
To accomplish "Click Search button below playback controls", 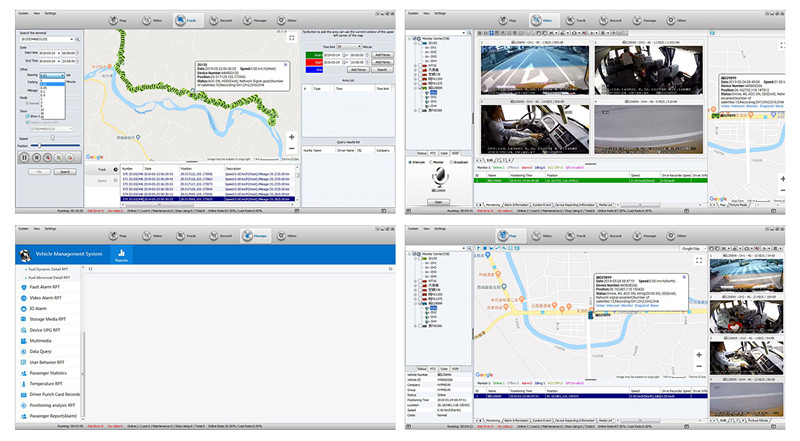I will click(64, 172).
